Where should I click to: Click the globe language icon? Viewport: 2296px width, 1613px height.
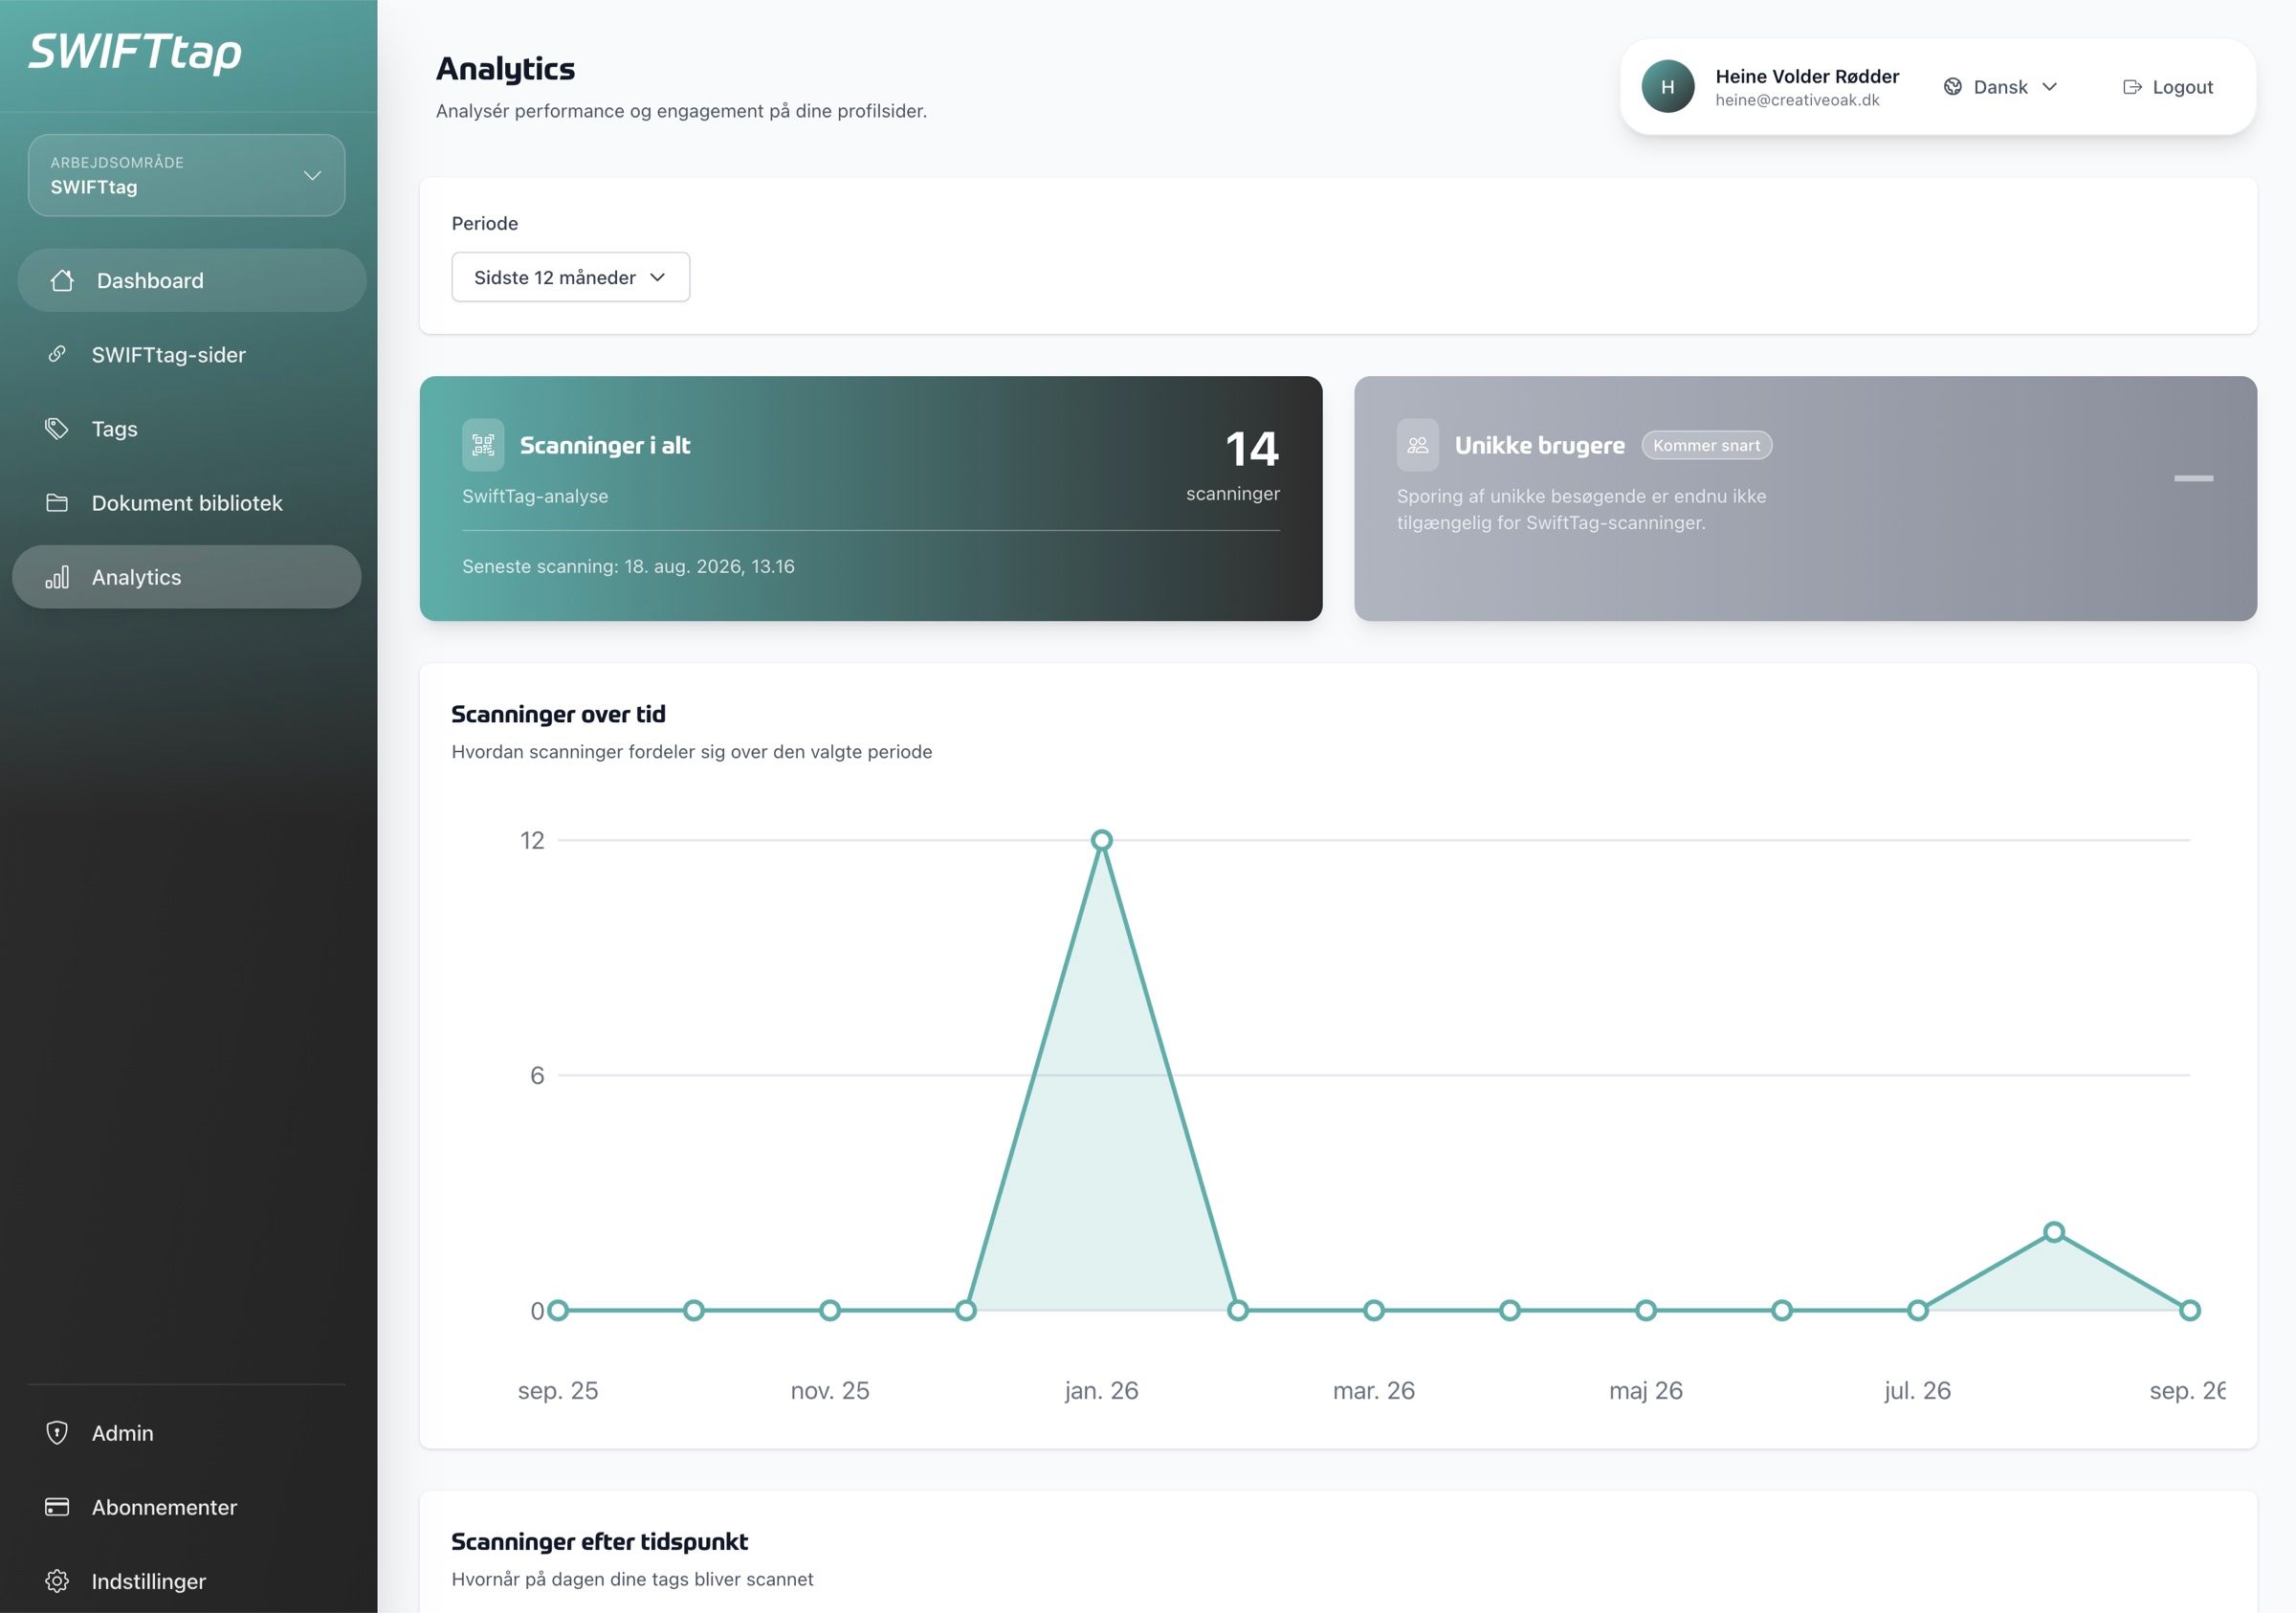pyautogui.click(x=1952, y=87)
